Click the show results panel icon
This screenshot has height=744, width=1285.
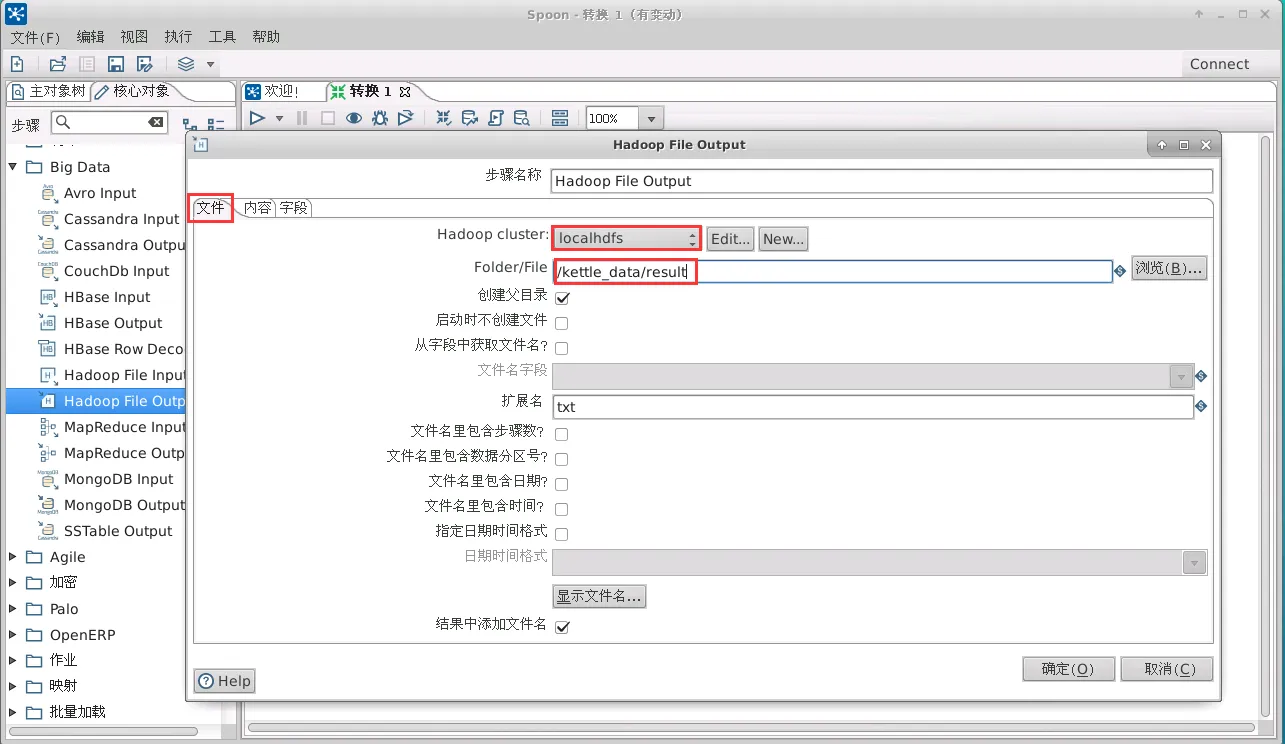pos(560,118)
